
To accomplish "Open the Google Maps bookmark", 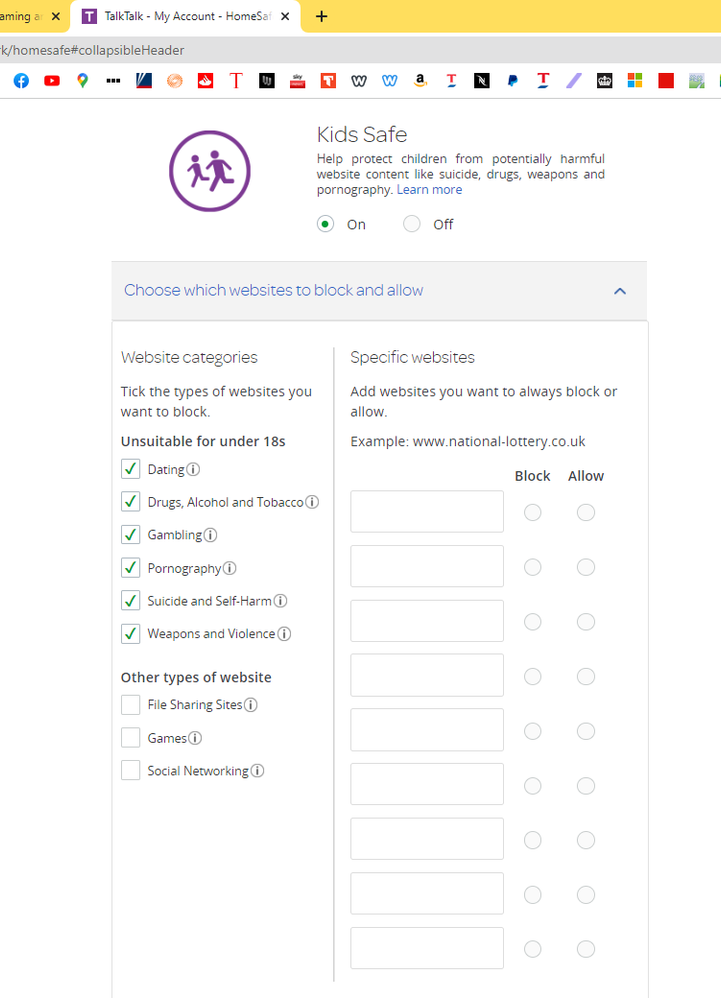I will pos(83,81).
